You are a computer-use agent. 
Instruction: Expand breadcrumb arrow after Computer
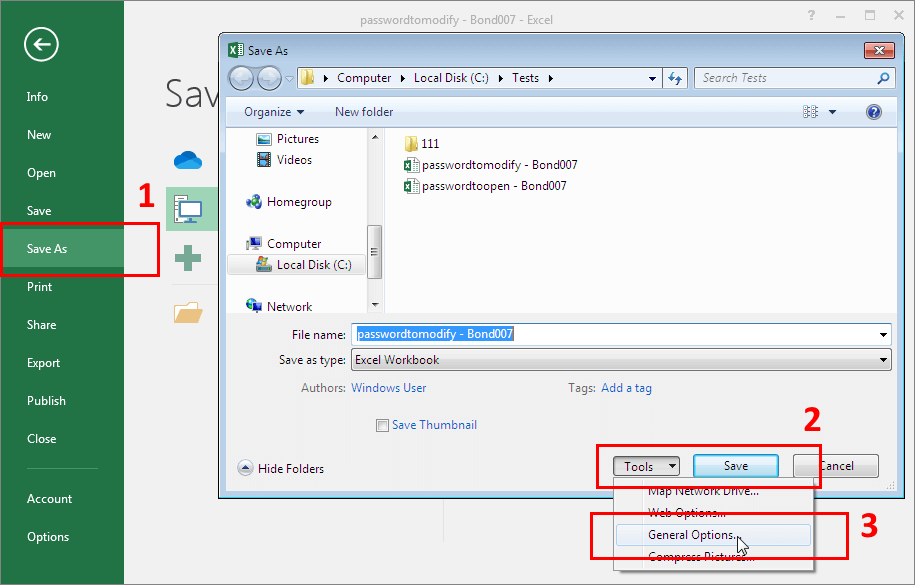(x=403, y=78)
